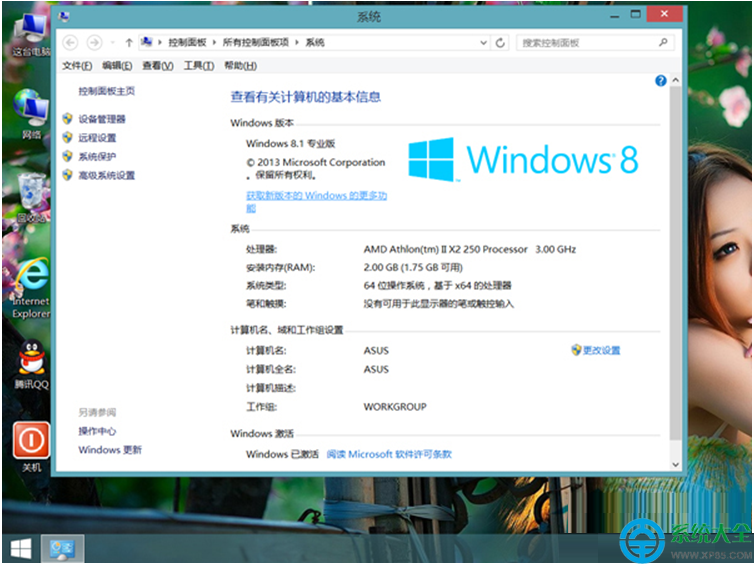Viewport: 754px width, 566px height.
Task: Expand the address bar history dropdown
Action: tap(483, 43)
